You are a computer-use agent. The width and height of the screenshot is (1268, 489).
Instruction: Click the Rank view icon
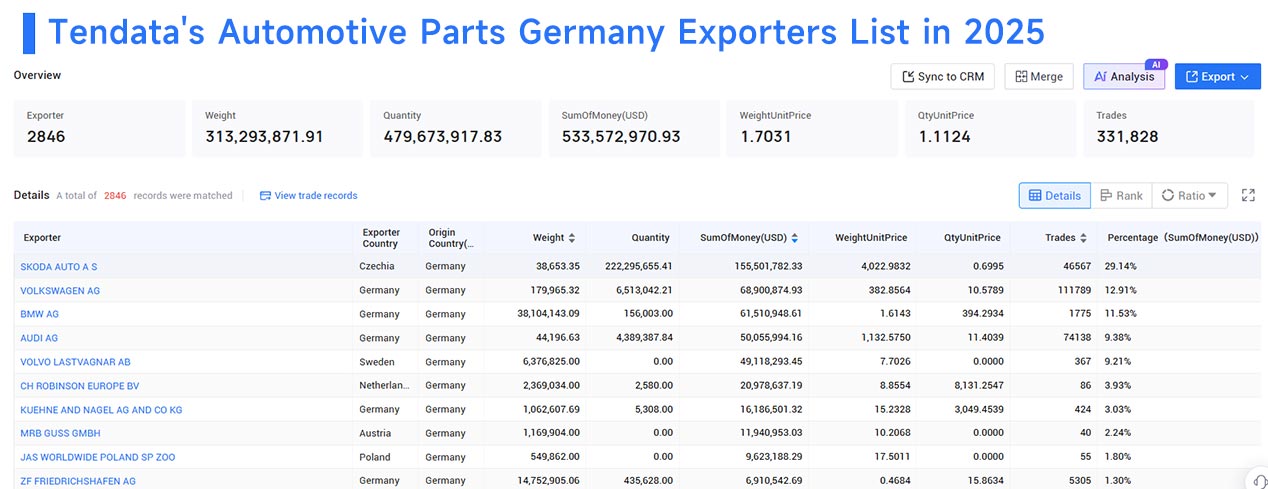click(1105, 196)
